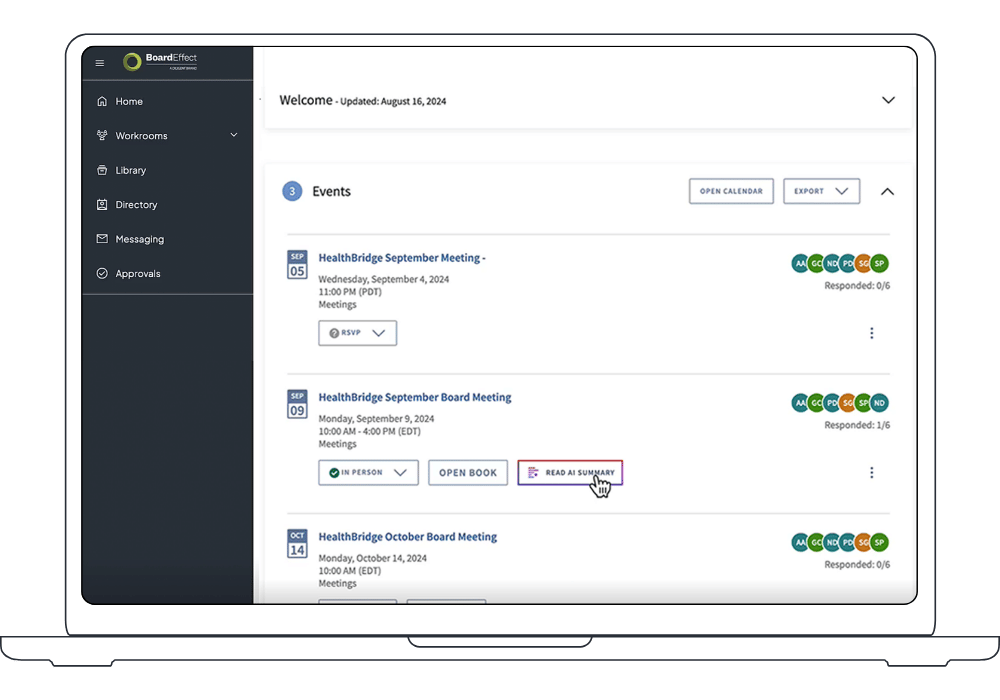Click the Events count badge showing 3
Viewport: 1000px width, 700px height.
292,191
